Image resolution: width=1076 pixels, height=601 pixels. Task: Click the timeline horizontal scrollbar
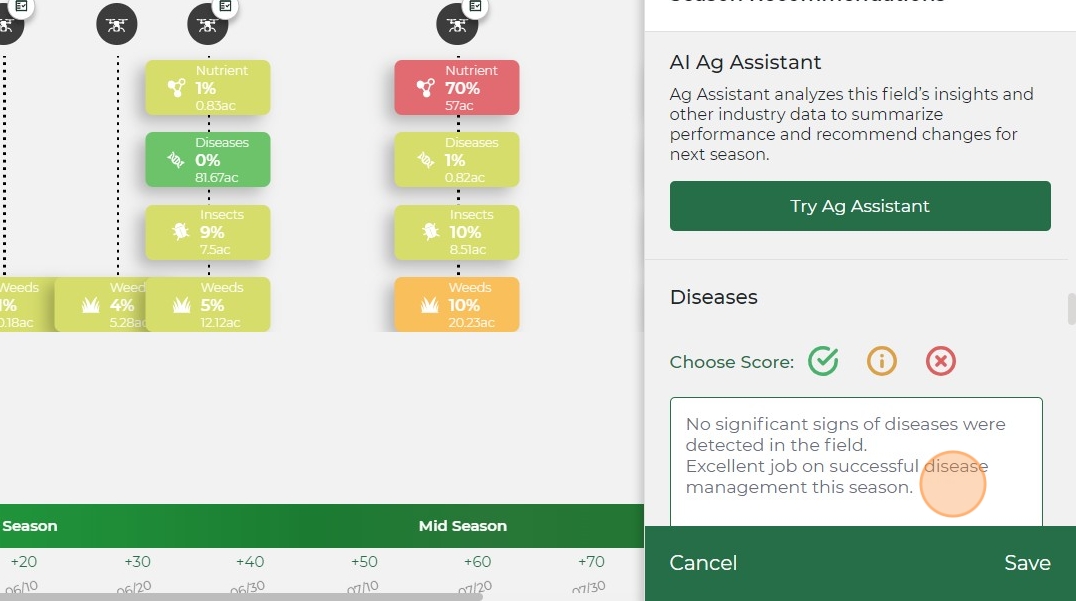[240, 597]
